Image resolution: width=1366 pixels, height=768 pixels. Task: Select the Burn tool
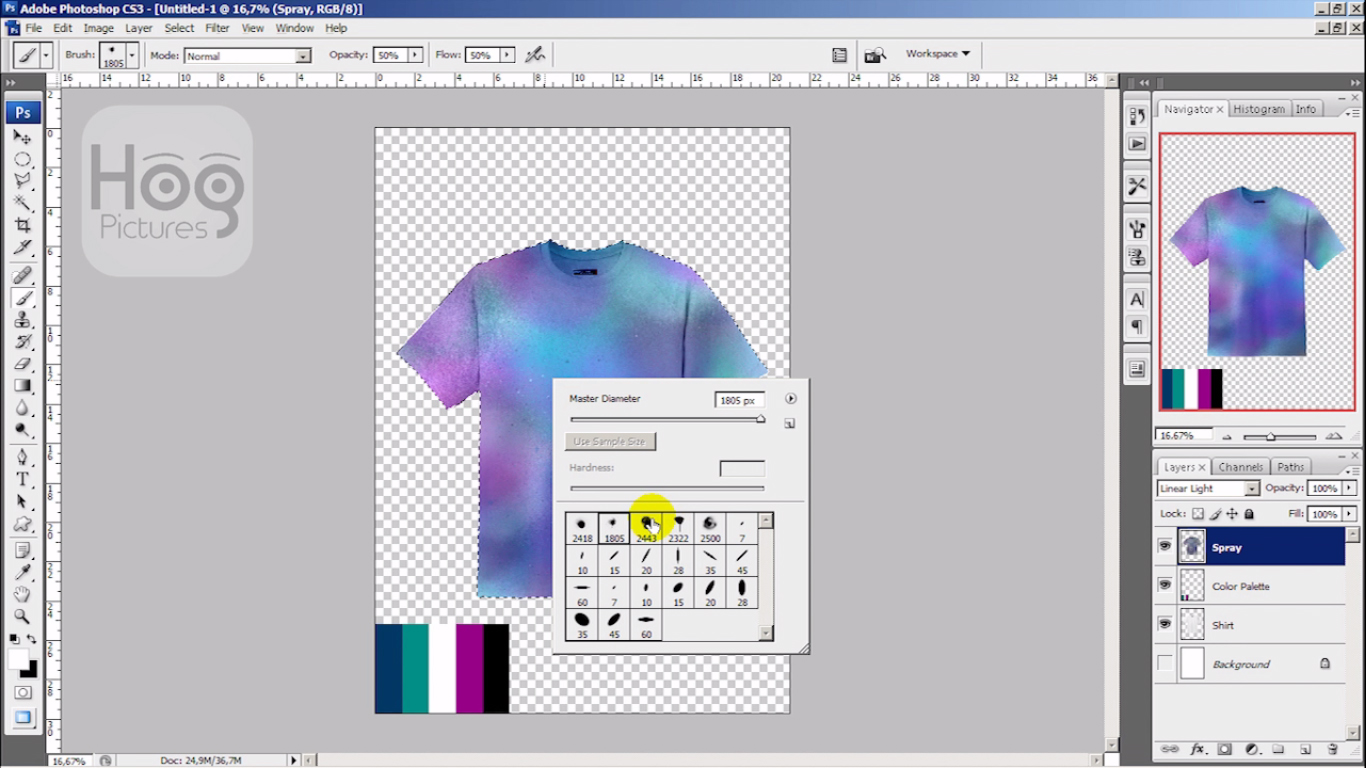[22, 430]
